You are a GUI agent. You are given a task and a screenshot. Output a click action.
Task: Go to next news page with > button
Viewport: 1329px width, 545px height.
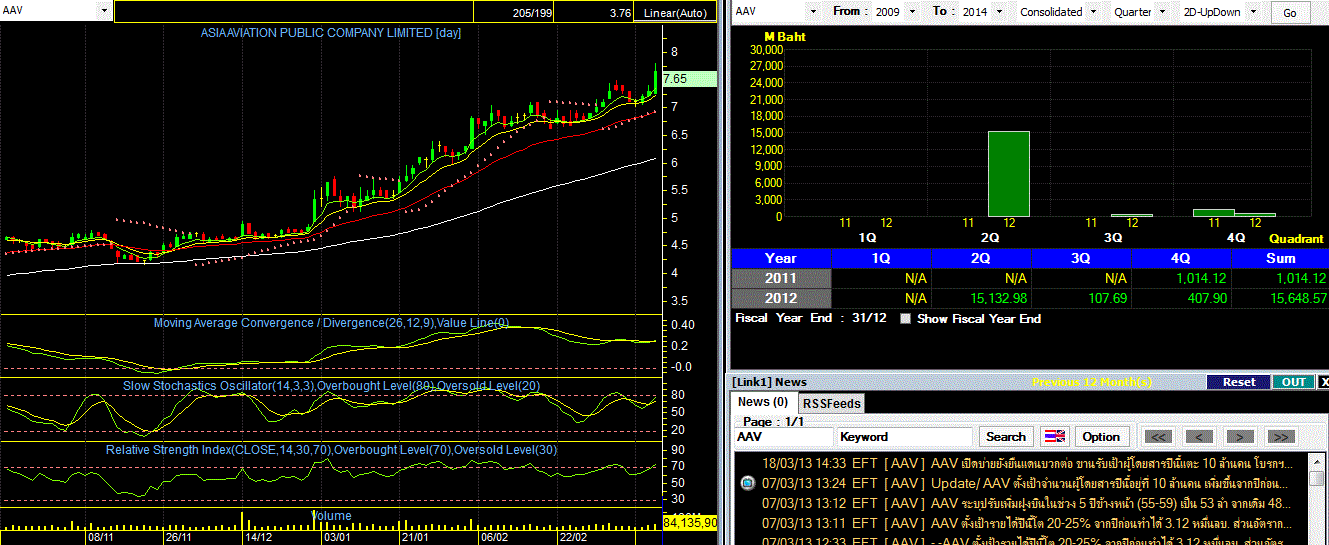point(1240,436)
